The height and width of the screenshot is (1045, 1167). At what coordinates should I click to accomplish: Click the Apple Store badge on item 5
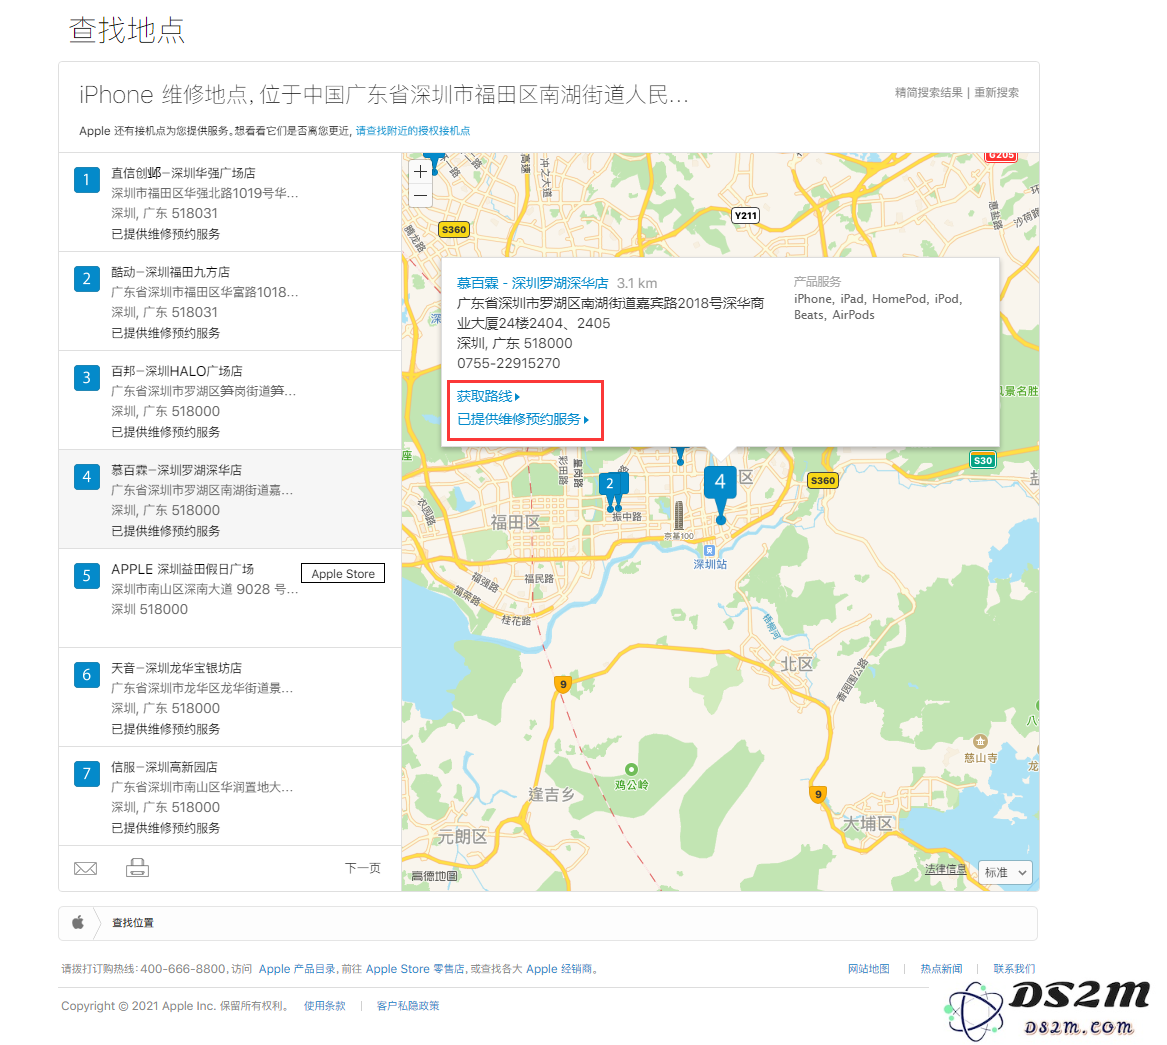(x=343, y=574)
